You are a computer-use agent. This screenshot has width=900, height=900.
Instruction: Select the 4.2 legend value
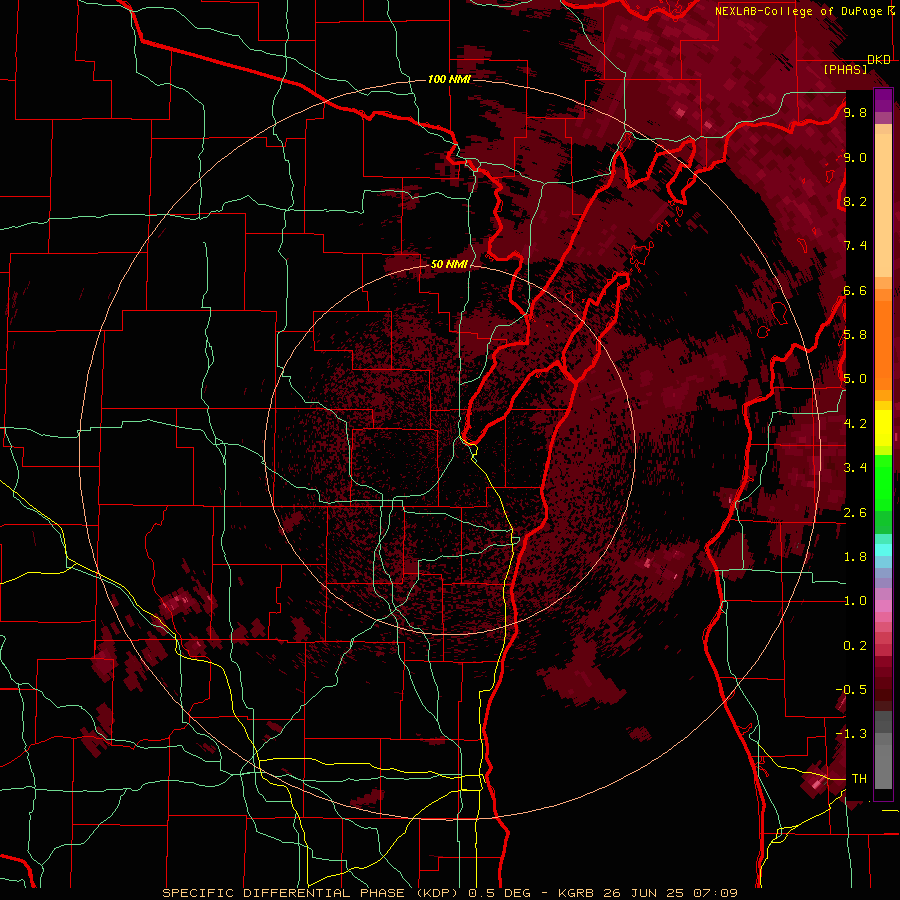[855, 424]
